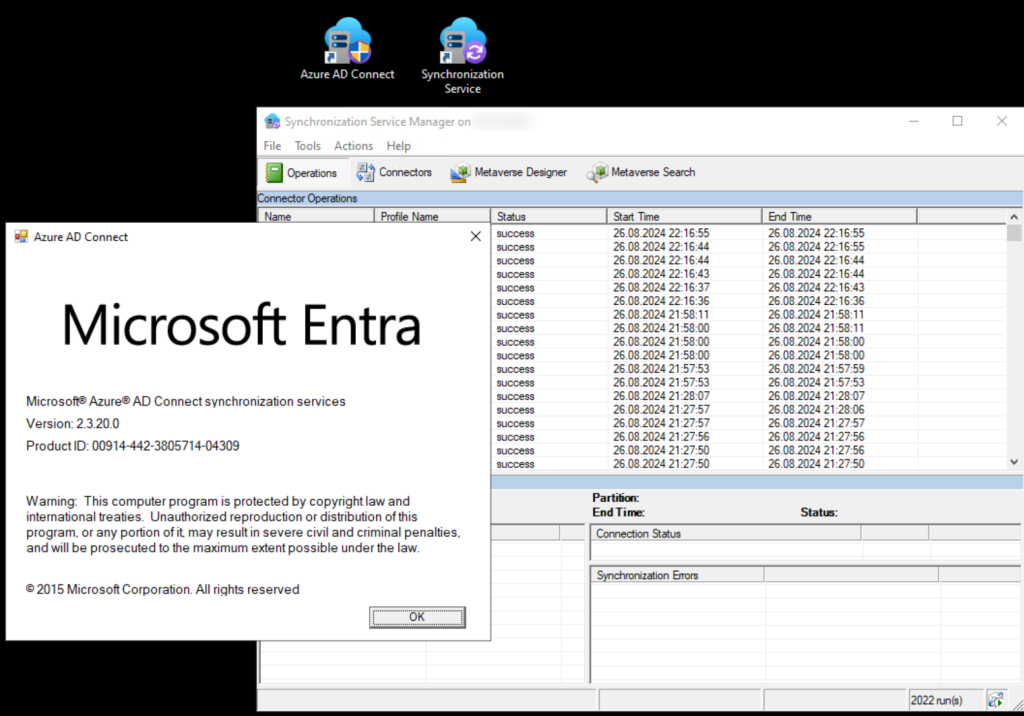The height and width of the screenshot is (716, 1024).
Task: Select start time 26.08.2024 22:16:36 cell
Action: pyautogui.click(x=661, y=301)
